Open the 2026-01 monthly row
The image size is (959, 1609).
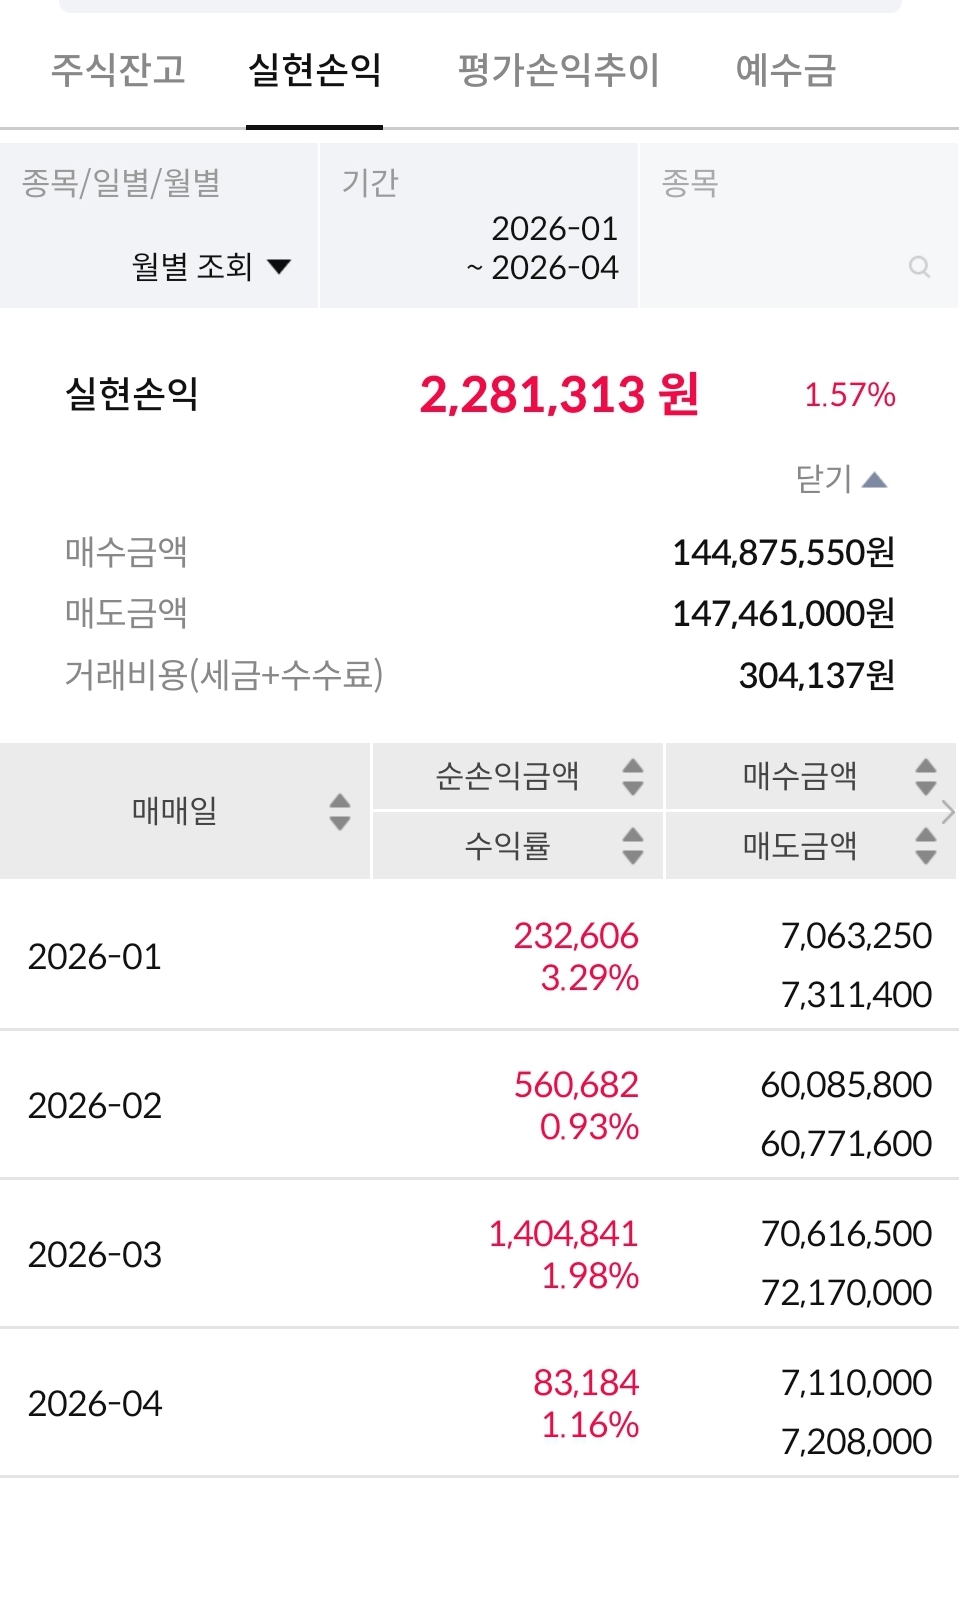479,957
